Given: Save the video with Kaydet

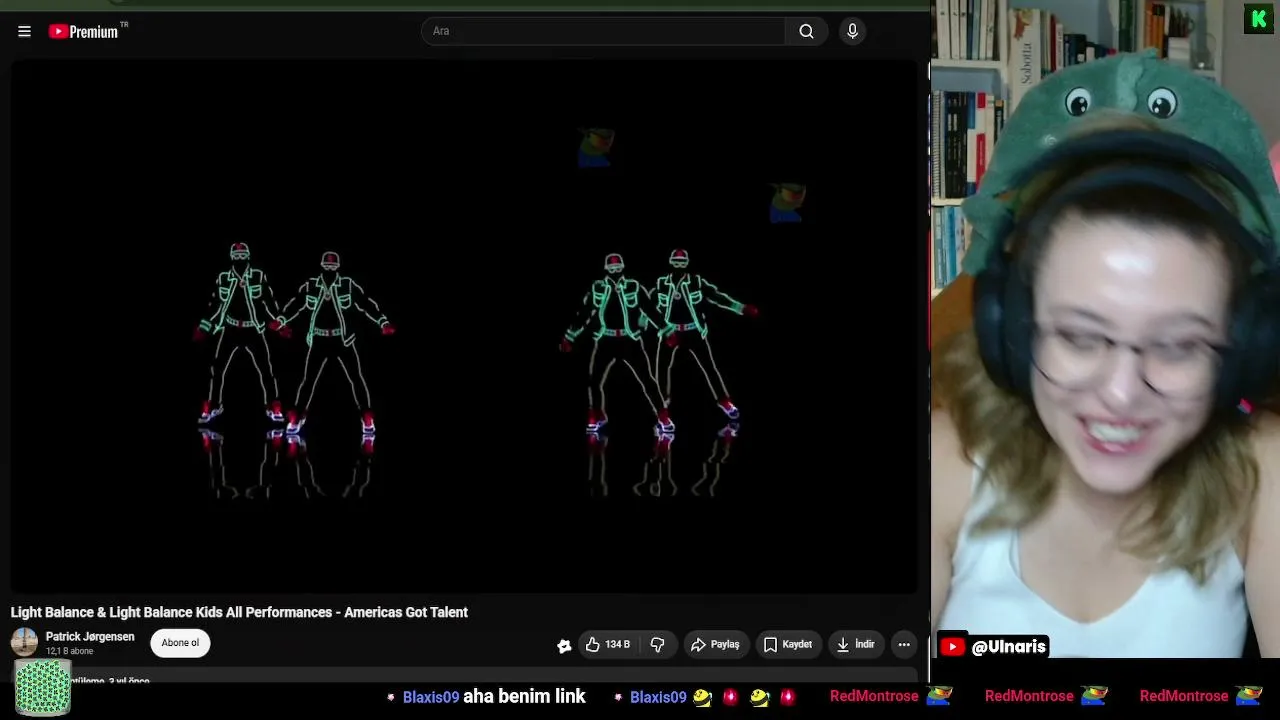Looking at the screenshot, I should click(x=788, y=645).
